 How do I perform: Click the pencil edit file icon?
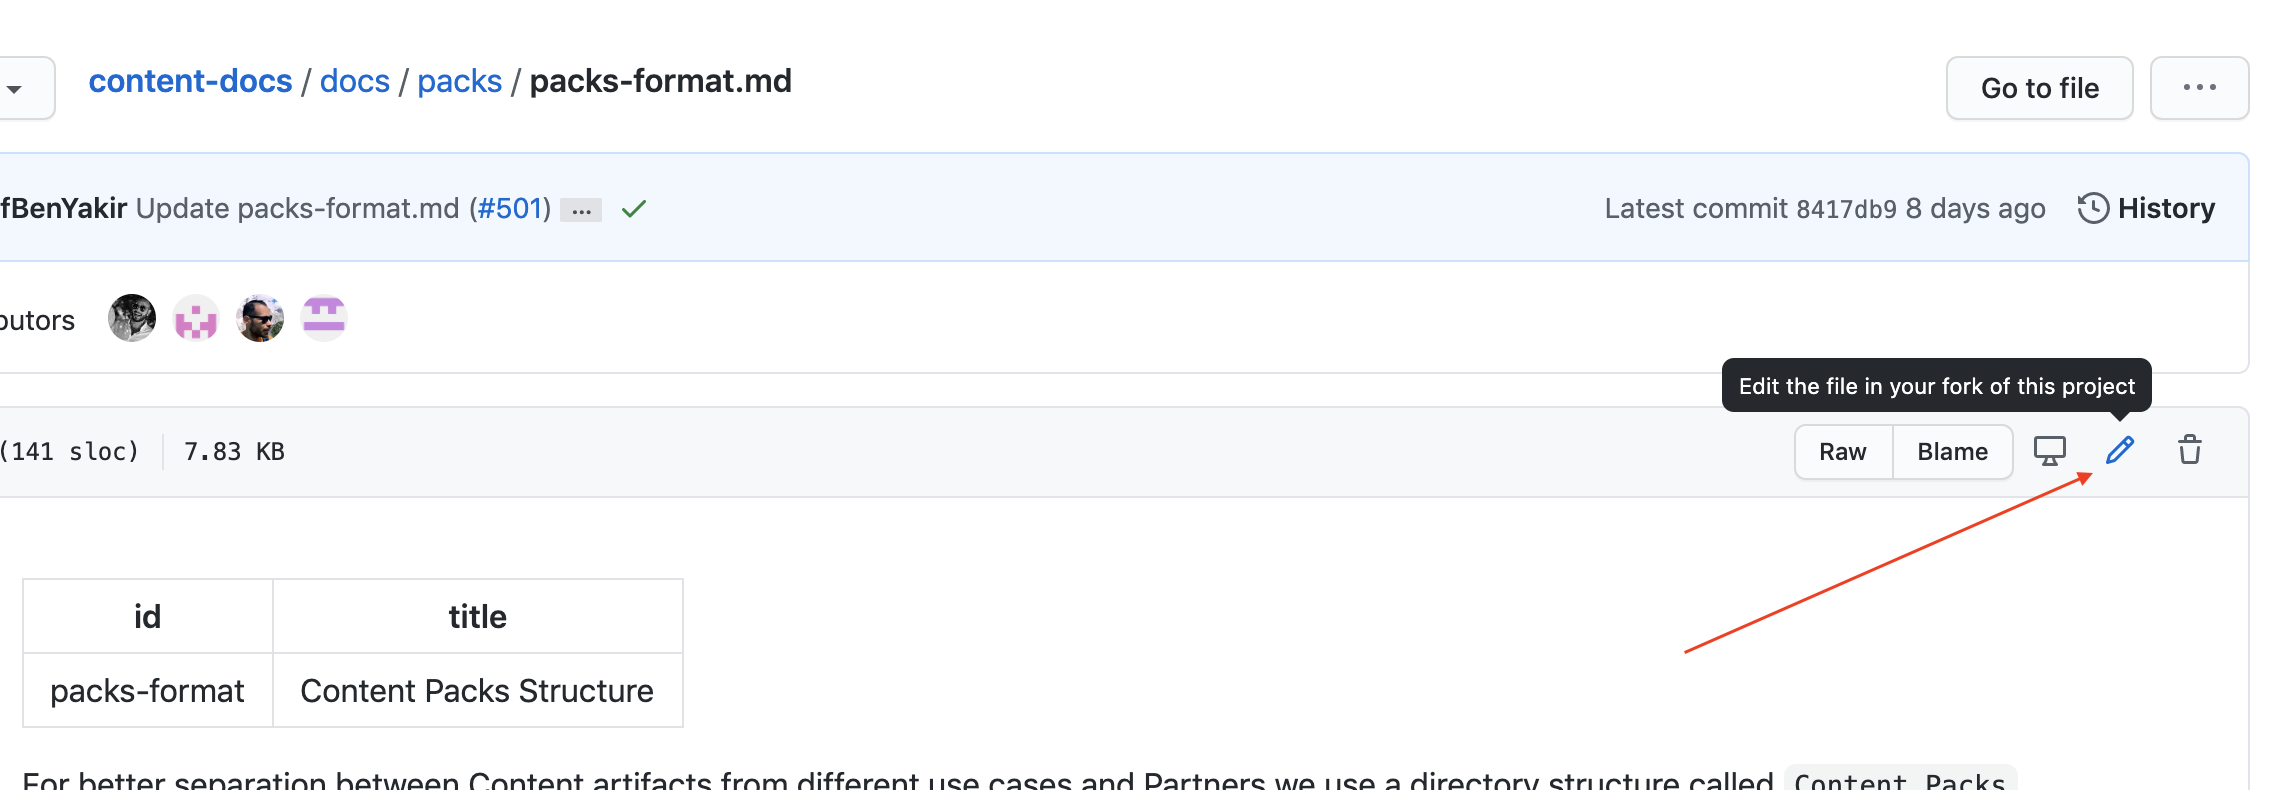tap(2119, 451)
